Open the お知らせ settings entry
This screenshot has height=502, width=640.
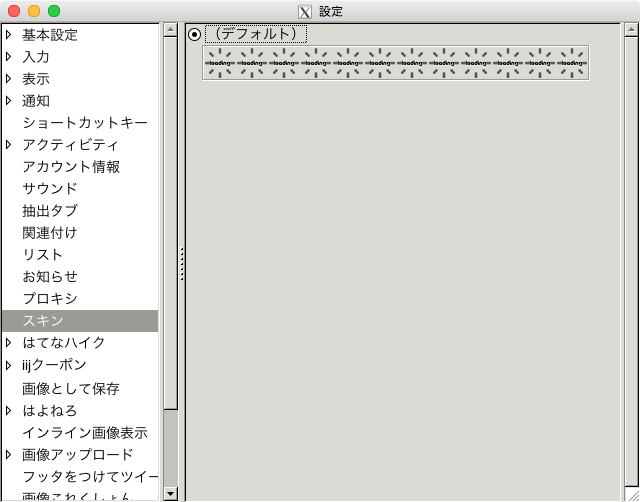[50, 277]
